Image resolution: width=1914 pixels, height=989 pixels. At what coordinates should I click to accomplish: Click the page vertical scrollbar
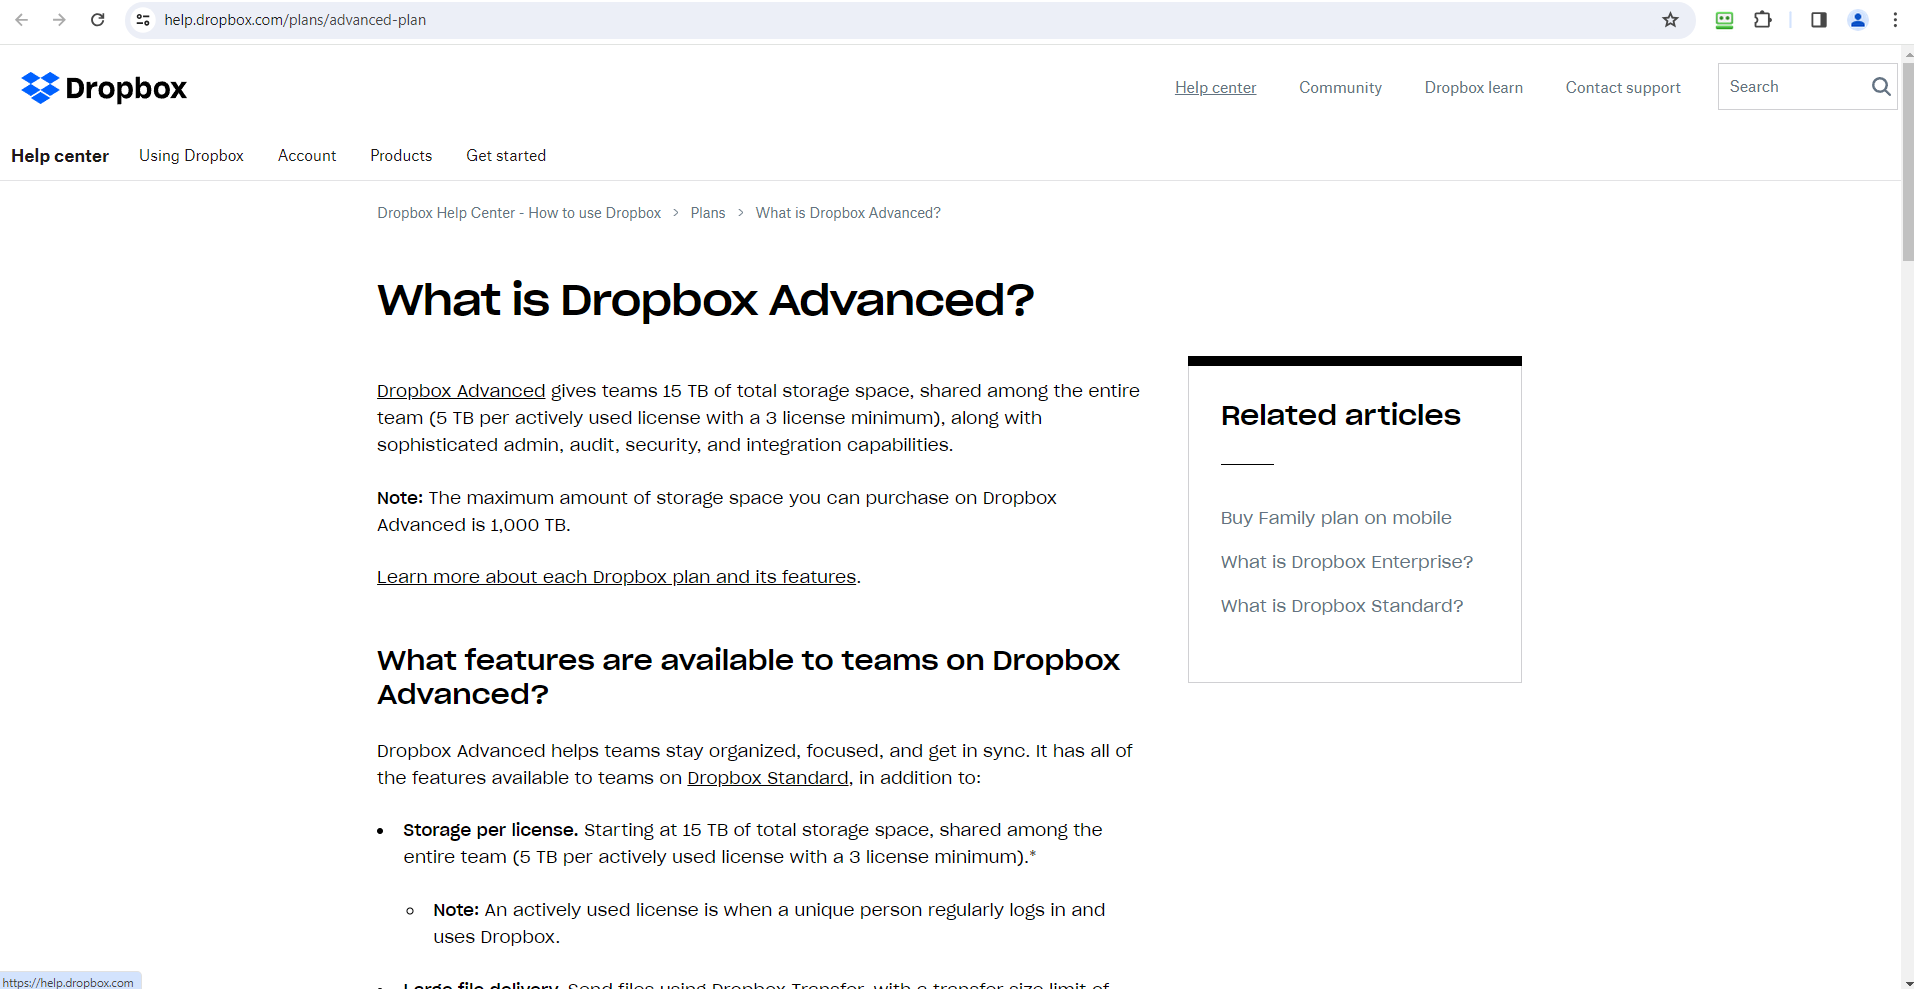pyautogui.click(x=1907, y=500)
